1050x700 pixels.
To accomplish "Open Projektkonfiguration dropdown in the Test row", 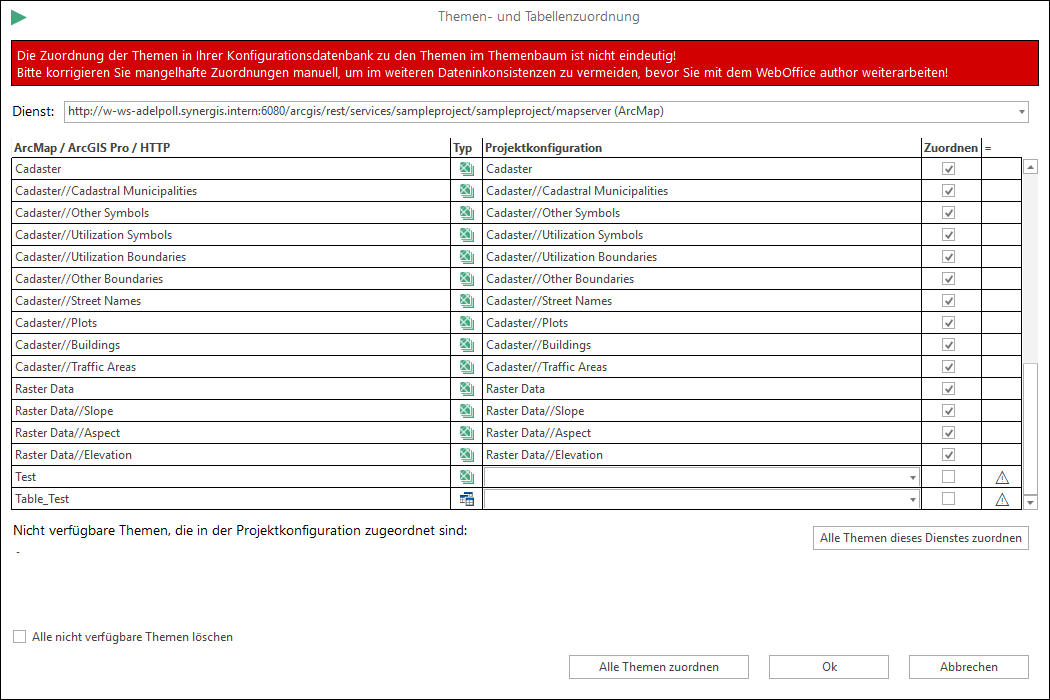I will point(913,478).
